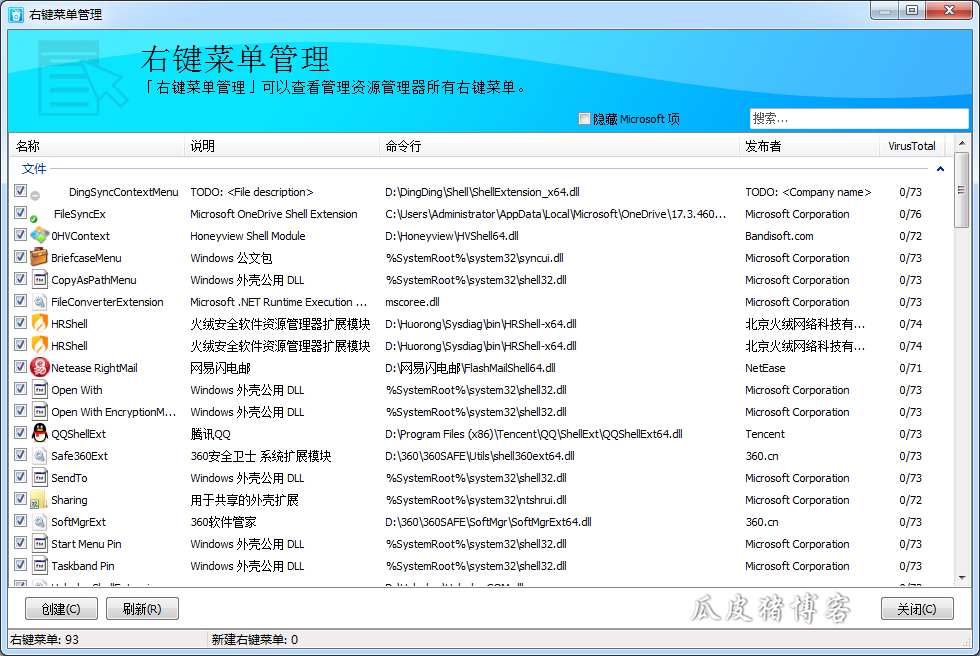Image resolution: width=980 pixels, height=656 pixels.
Task: Click the 搜索... search field
Action: pos(859,118)
